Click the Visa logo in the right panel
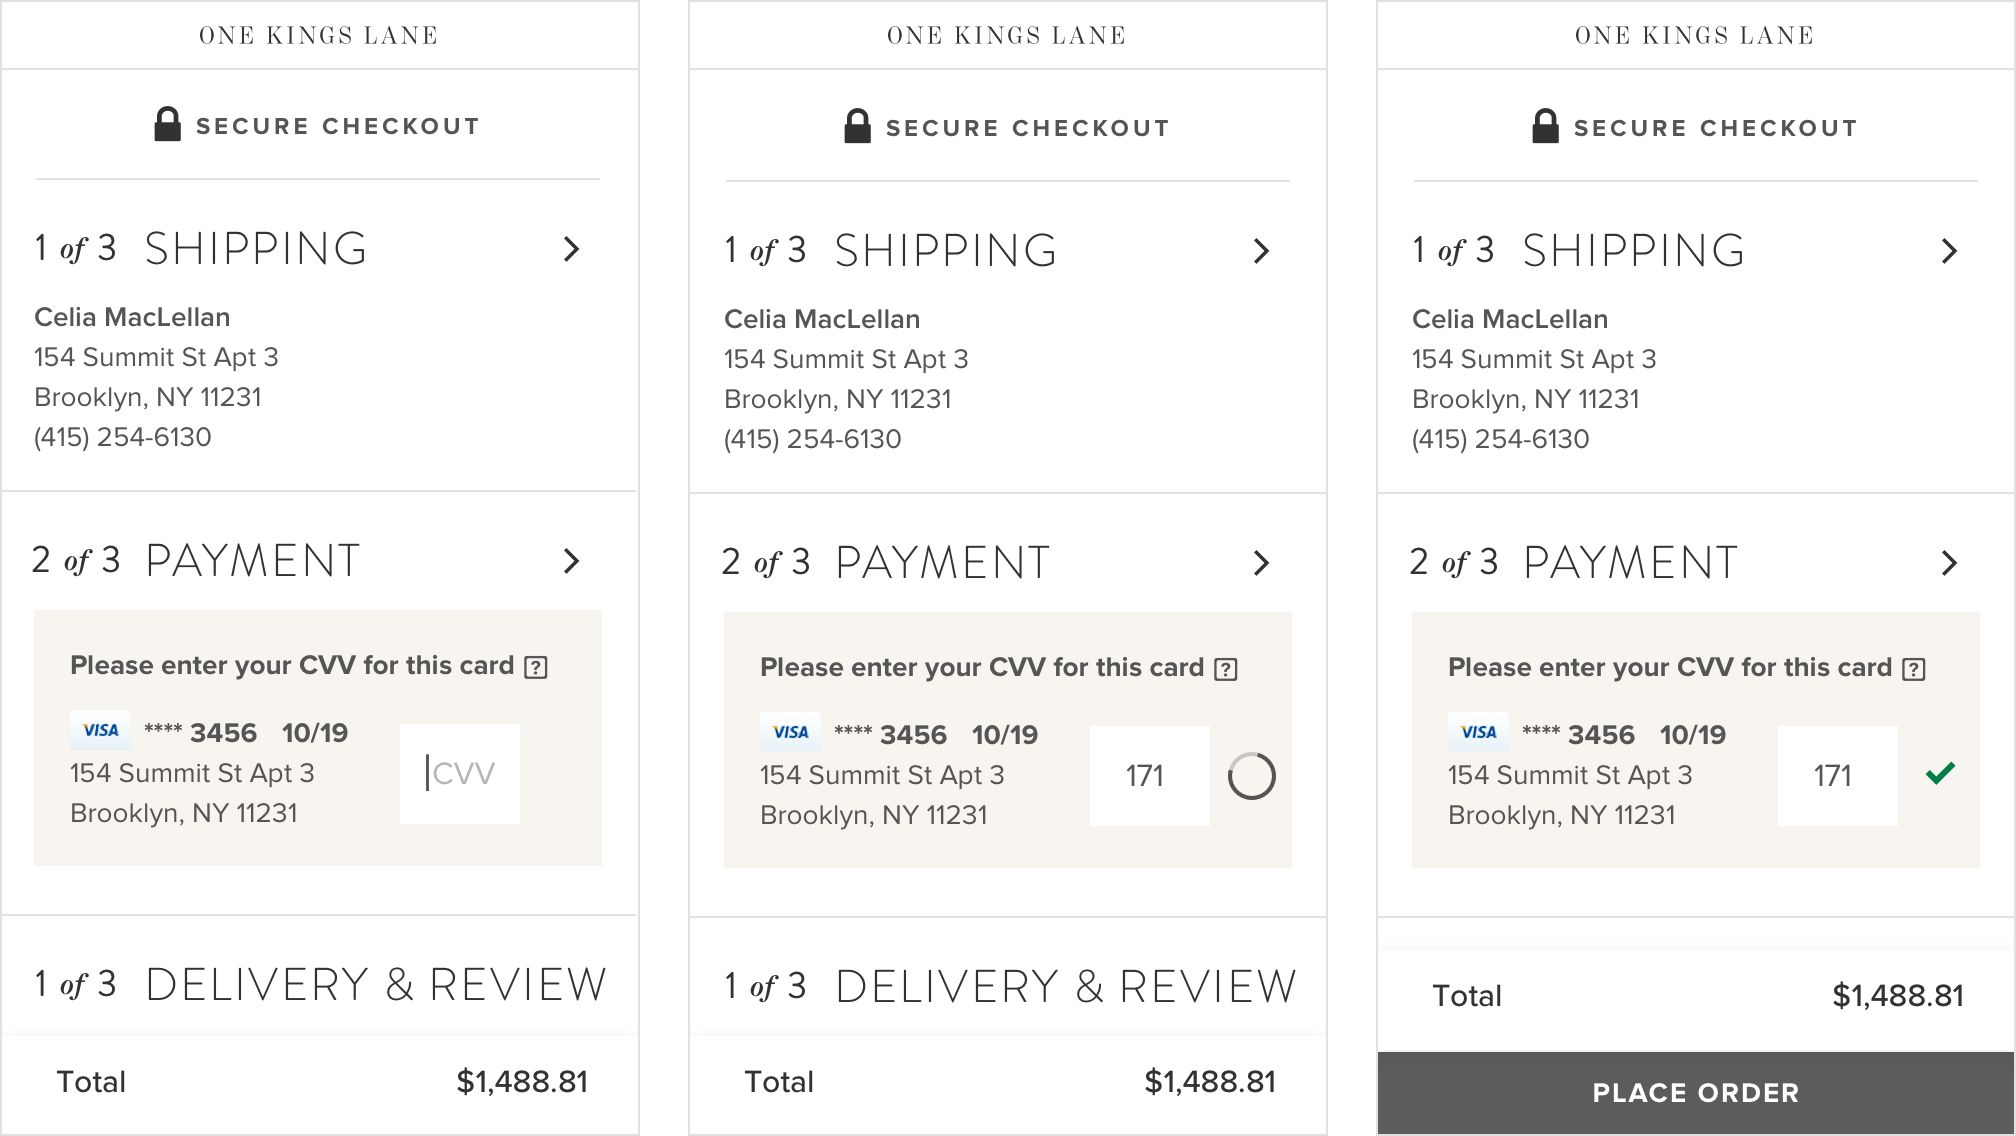The height and width of the screenshot is (1136, 2016). [x=1478, y=732]
